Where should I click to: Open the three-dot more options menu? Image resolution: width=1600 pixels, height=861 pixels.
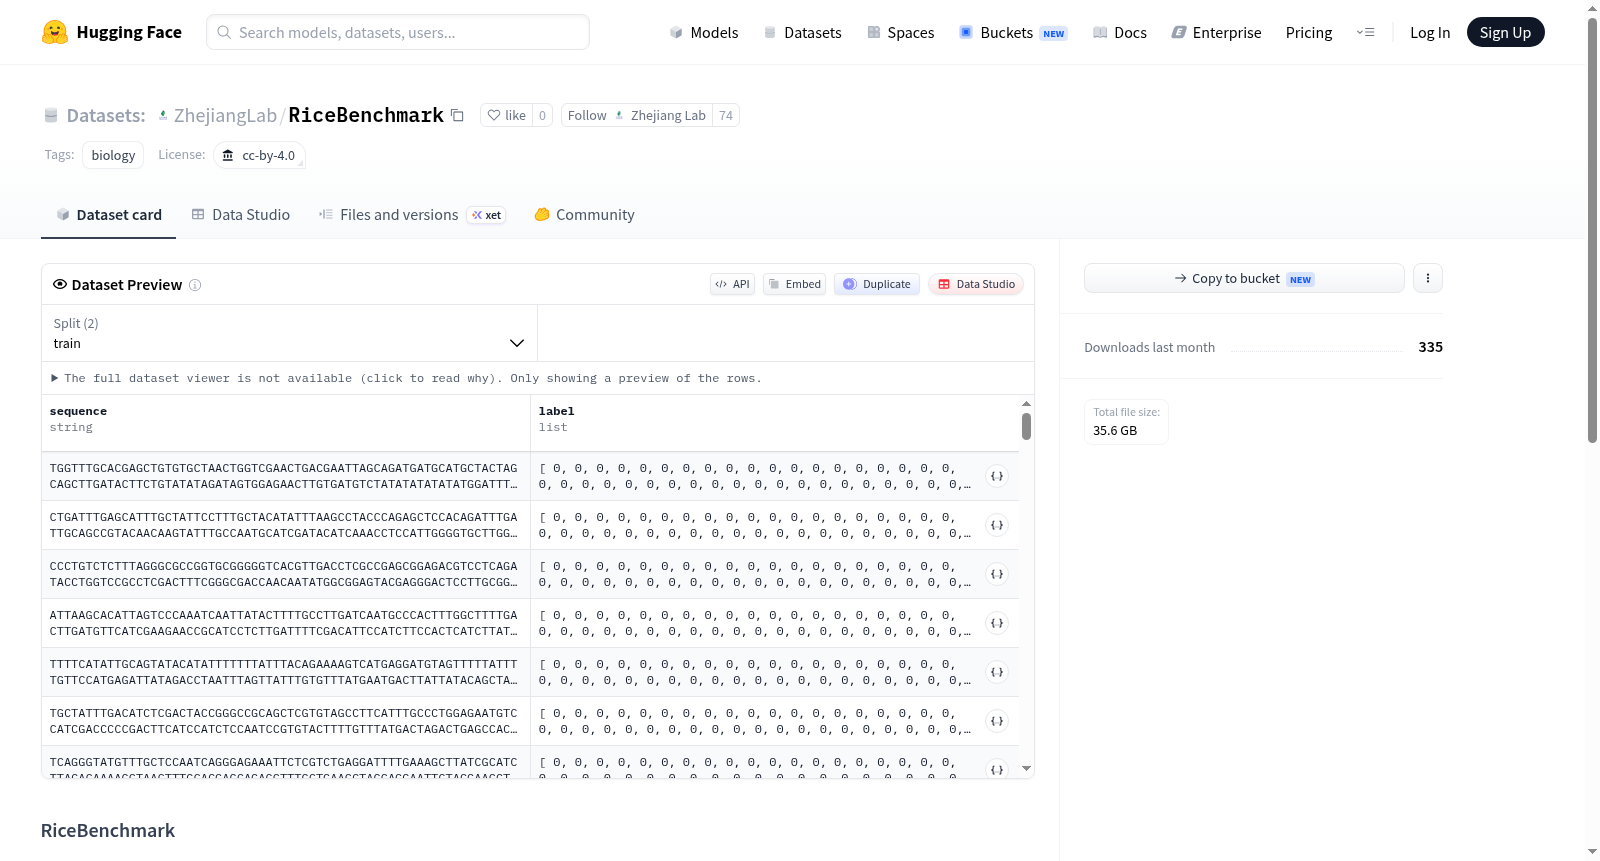pyautogui.click(x=1428, y=278)
